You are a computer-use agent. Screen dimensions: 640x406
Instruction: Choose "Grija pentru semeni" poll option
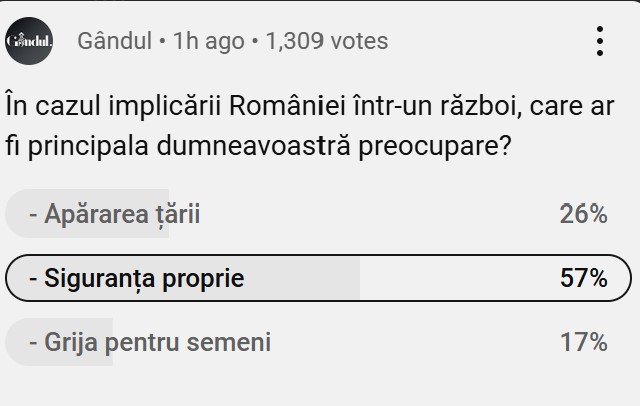tap(150, 343)
